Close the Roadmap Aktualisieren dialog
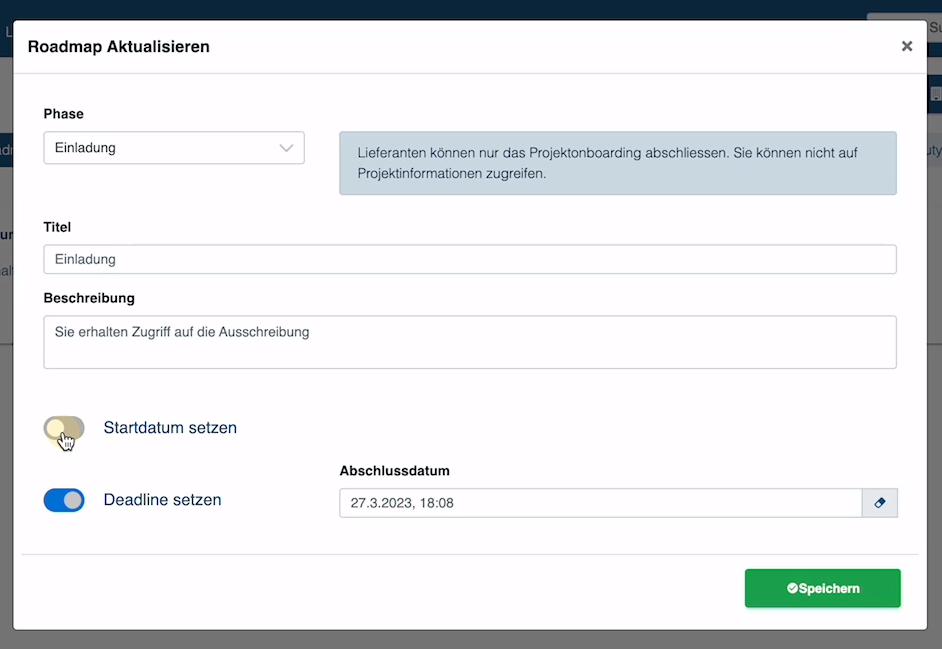The image size is (942, 649). point(906,46)
